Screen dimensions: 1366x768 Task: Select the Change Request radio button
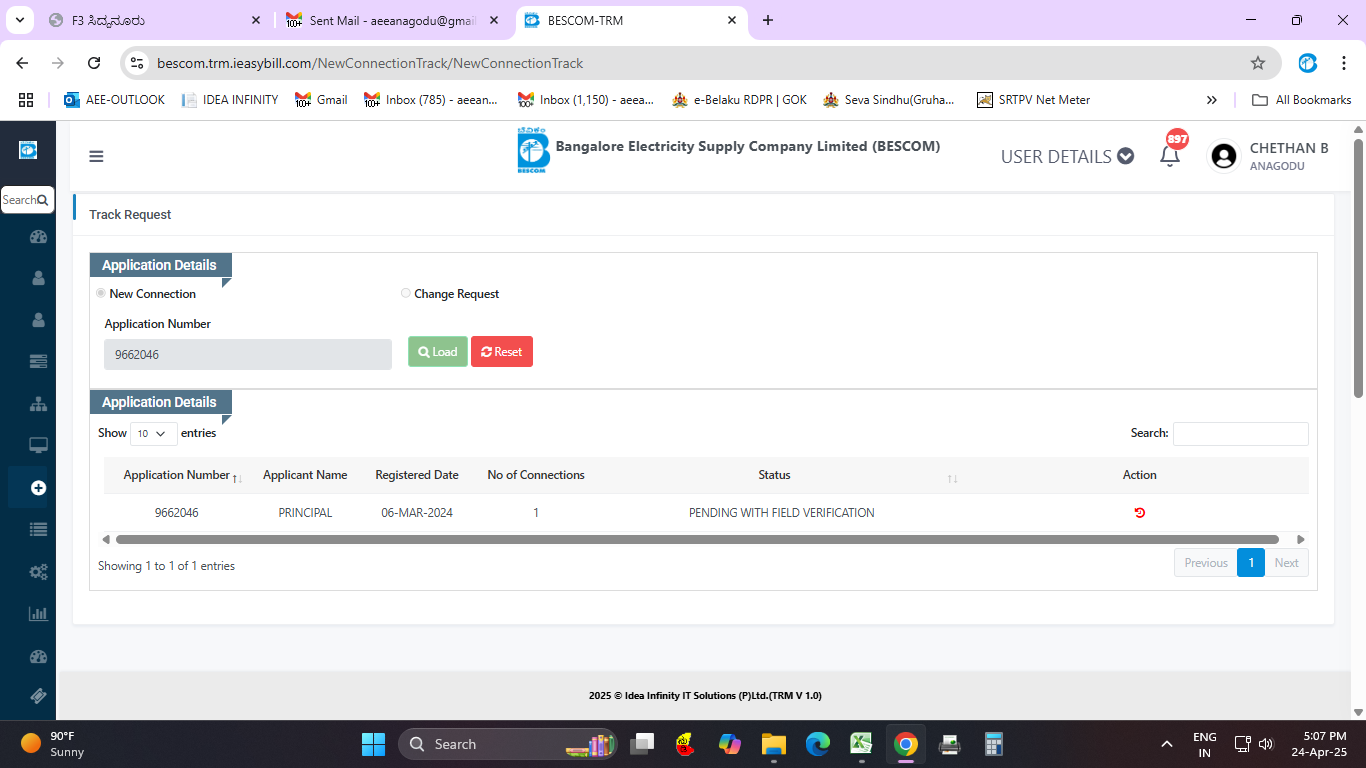[x=405, y=293]
